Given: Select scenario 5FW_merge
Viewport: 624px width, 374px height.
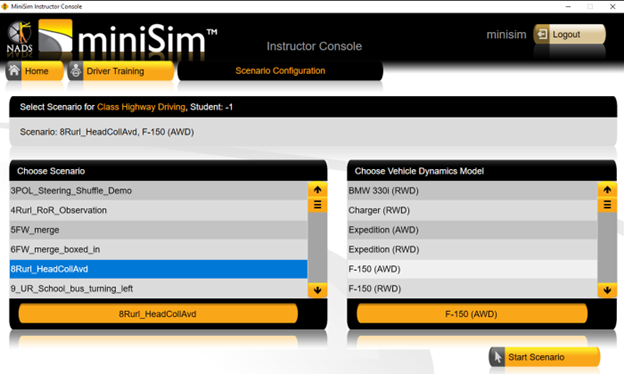Looking at the screenshot, I should (x=158, y=230).
